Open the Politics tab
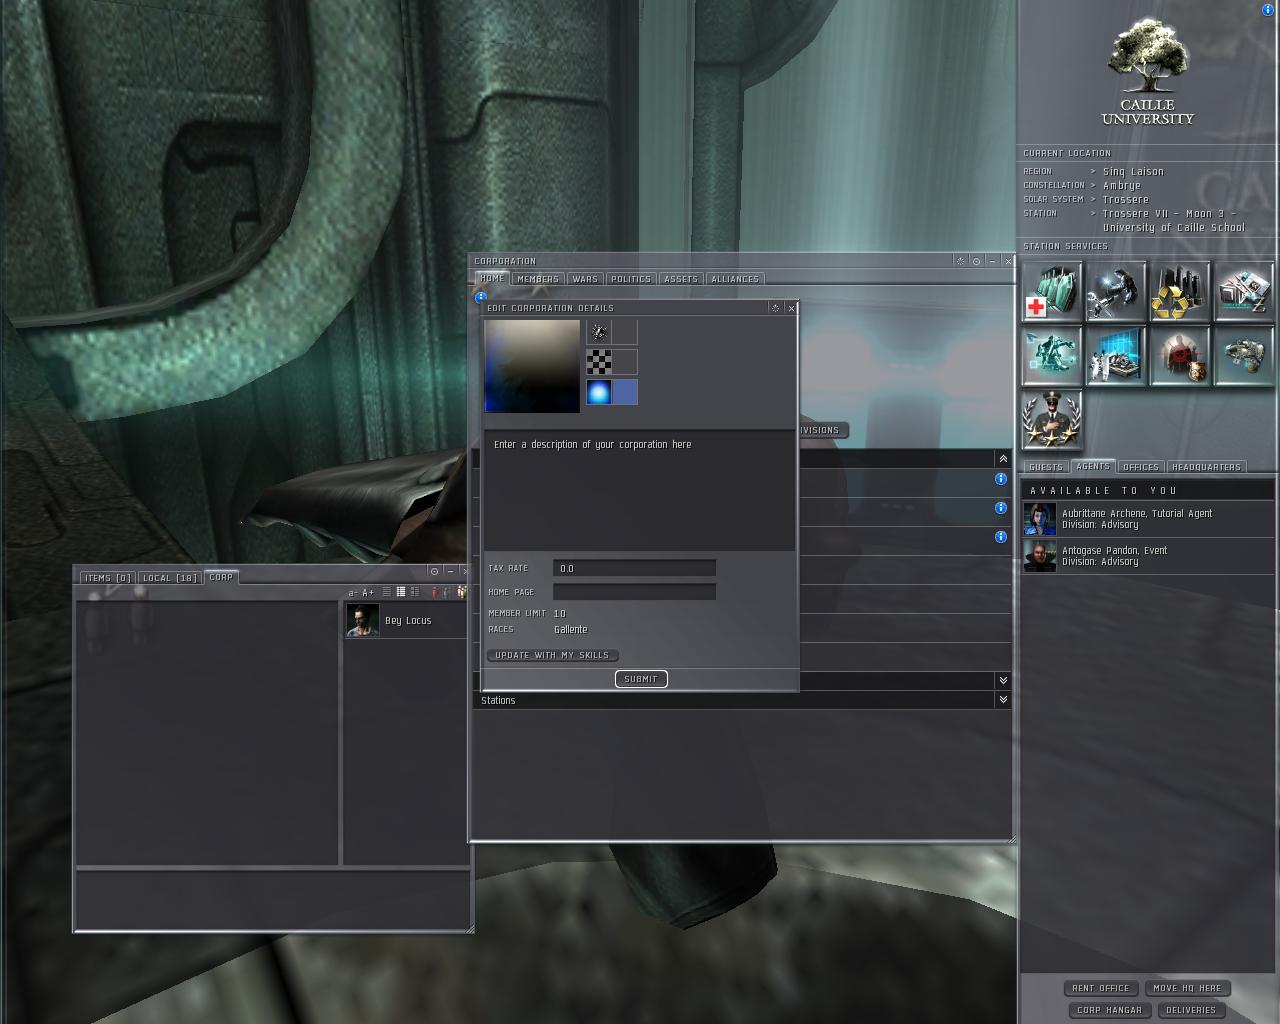The height and width of the screenshot is (1024, 1280). (x=630, y=279)
